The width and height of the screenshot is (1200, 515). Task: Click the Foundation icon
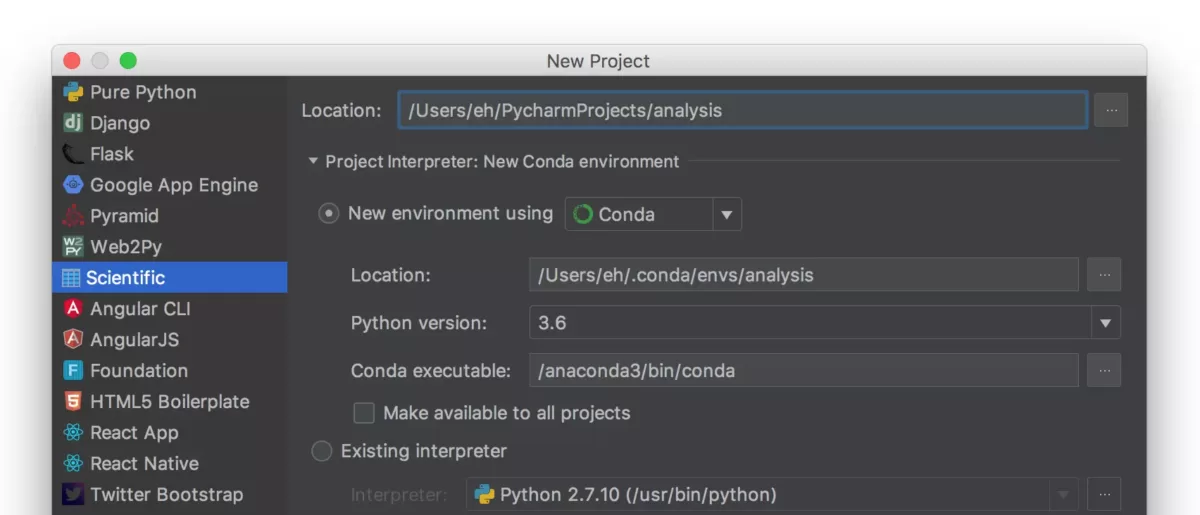[73, 371]
